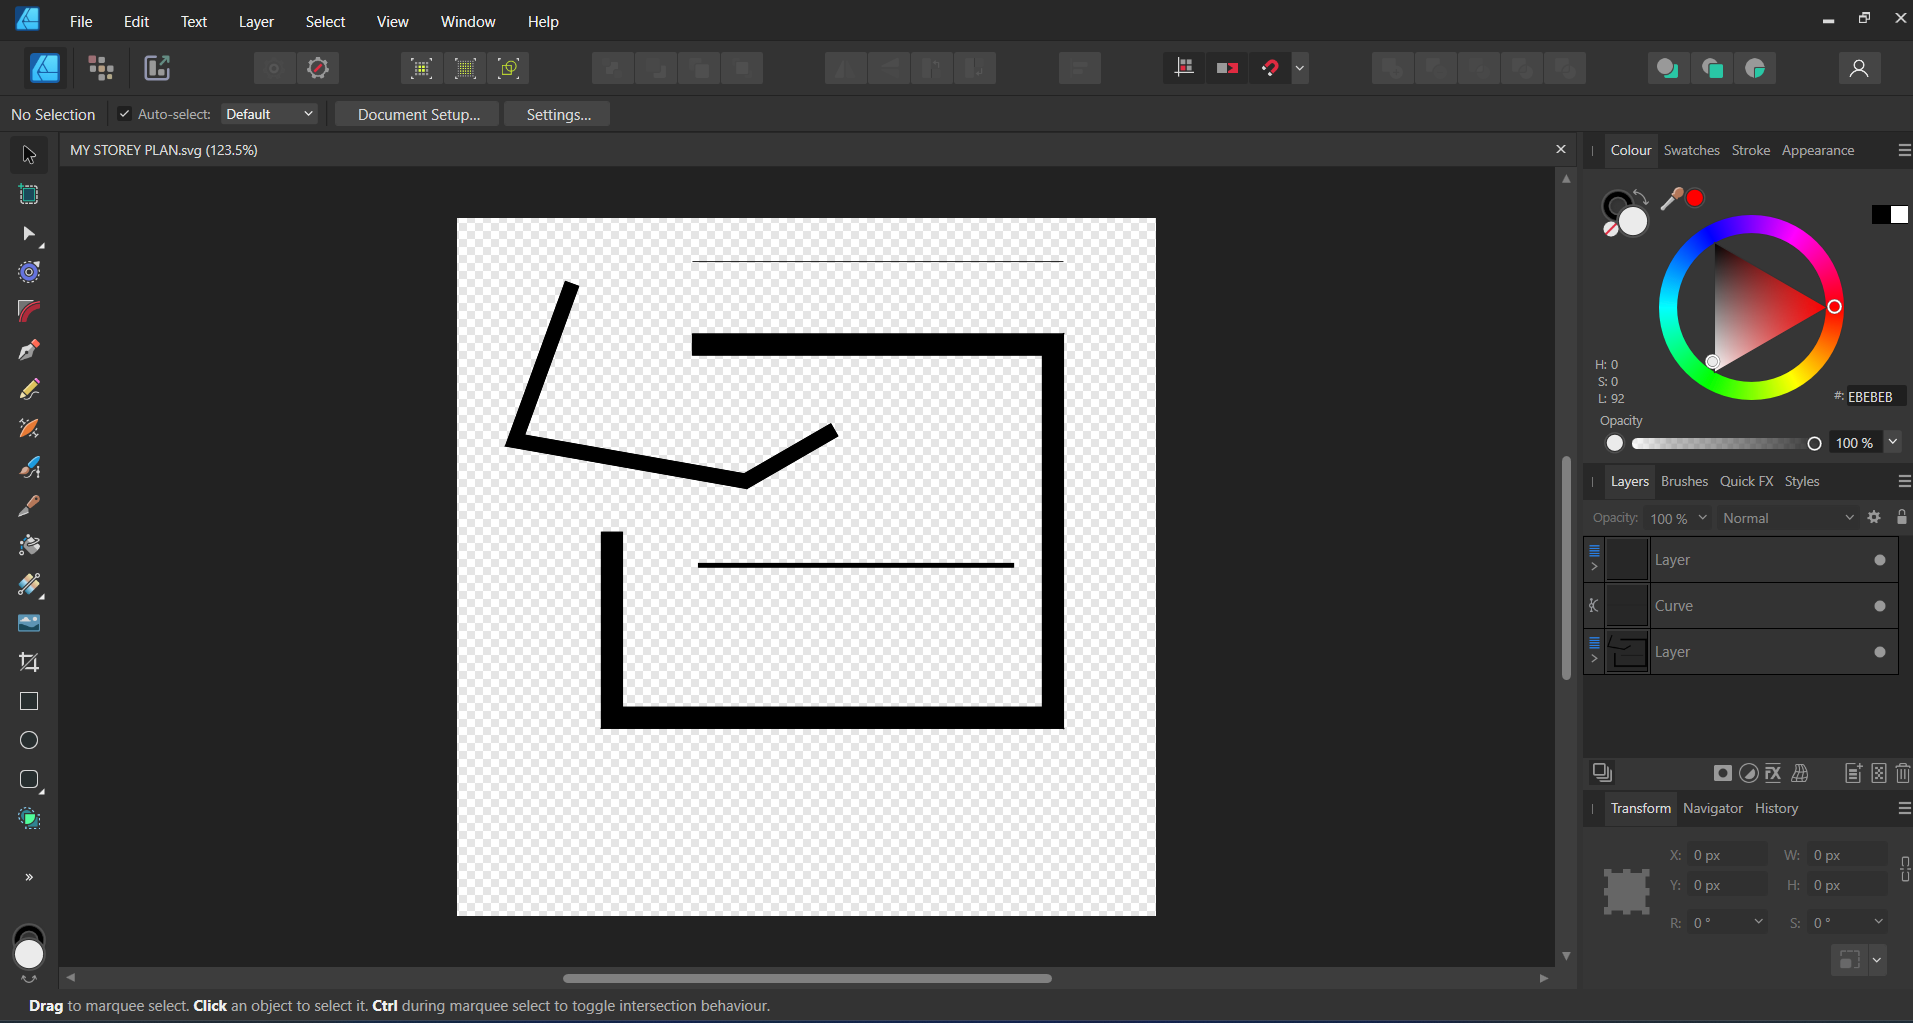Switch to the Pixel Persona
The width and height of the screenshot is (1913, 1023).
click(x=101, y=68)
